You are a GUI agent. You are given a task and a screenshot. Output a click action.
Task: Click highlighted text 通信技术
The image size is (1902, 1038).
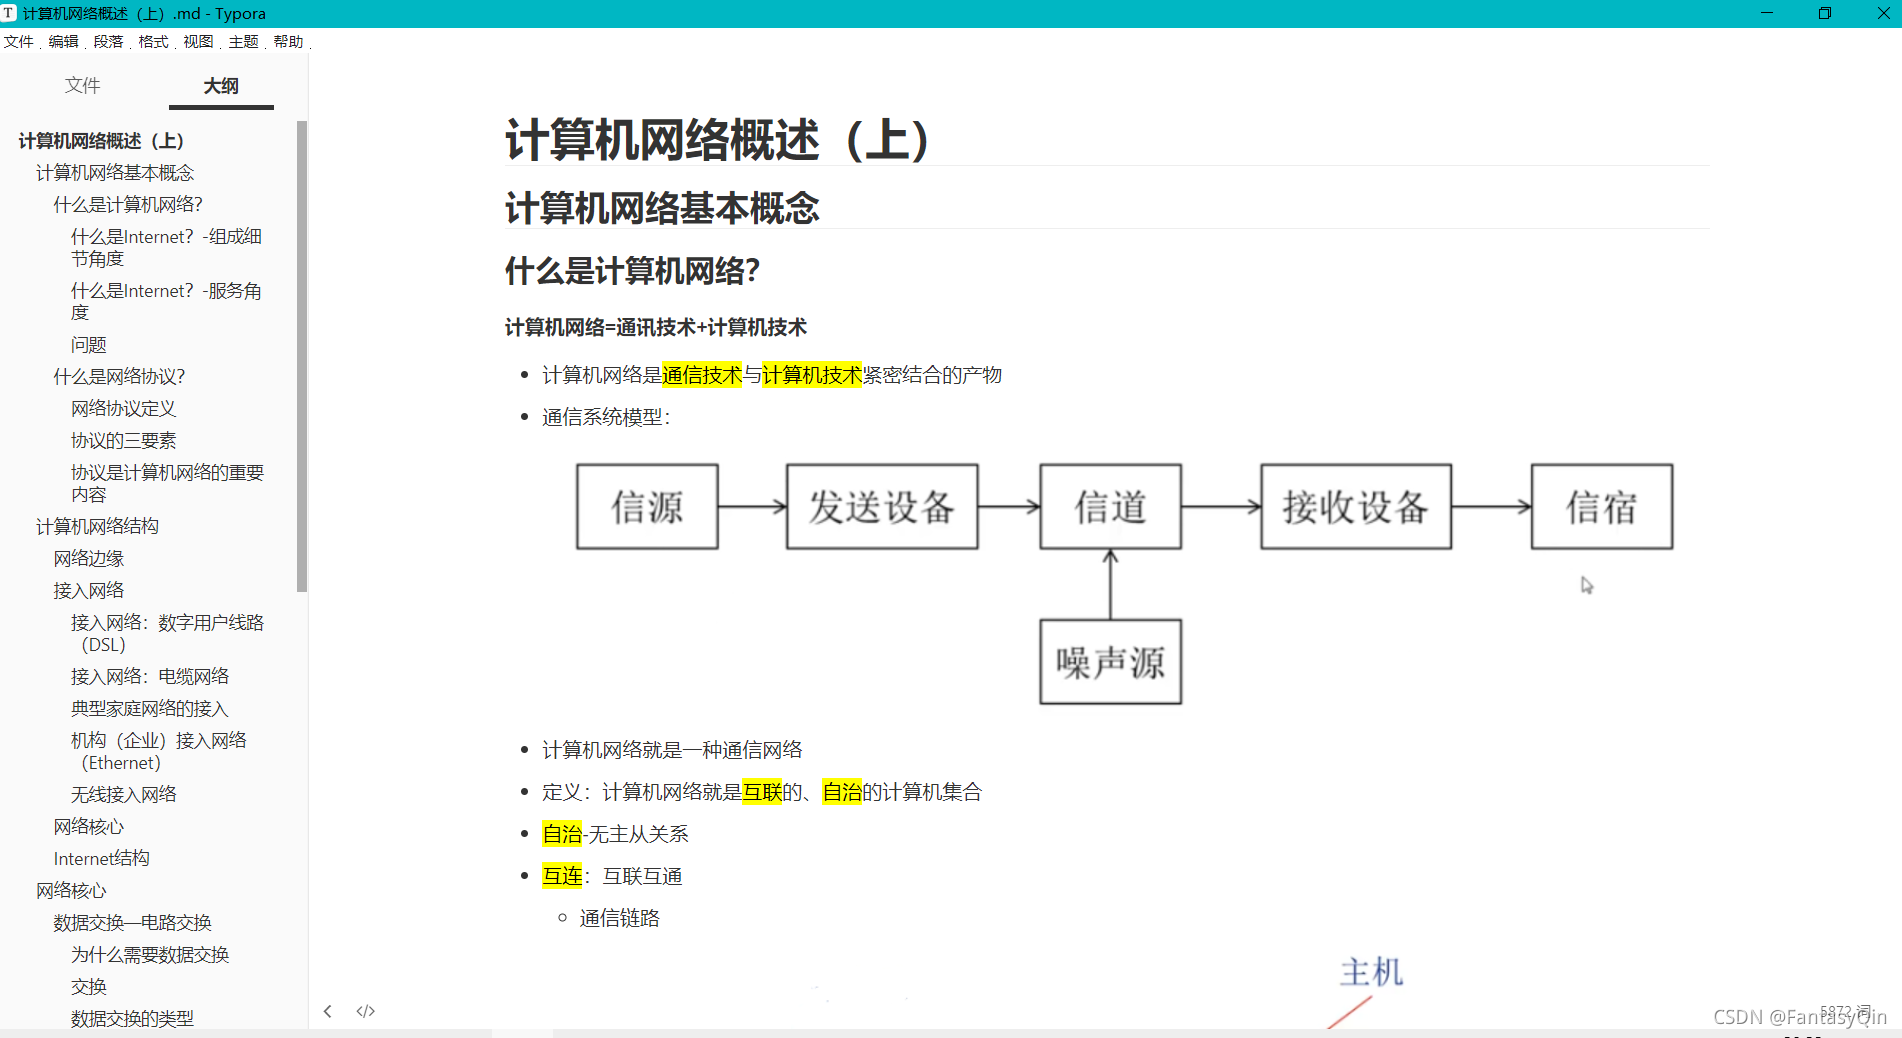[702, 375]
